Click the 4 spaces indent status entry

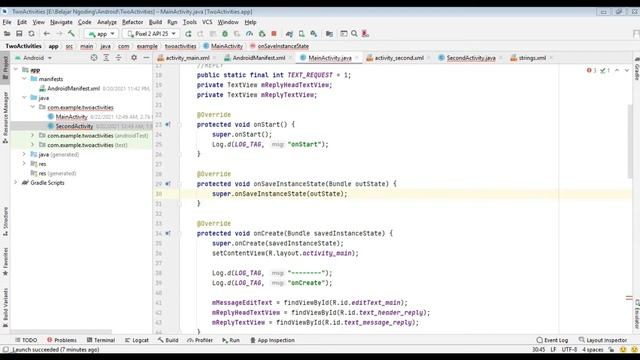coord(593,350)
